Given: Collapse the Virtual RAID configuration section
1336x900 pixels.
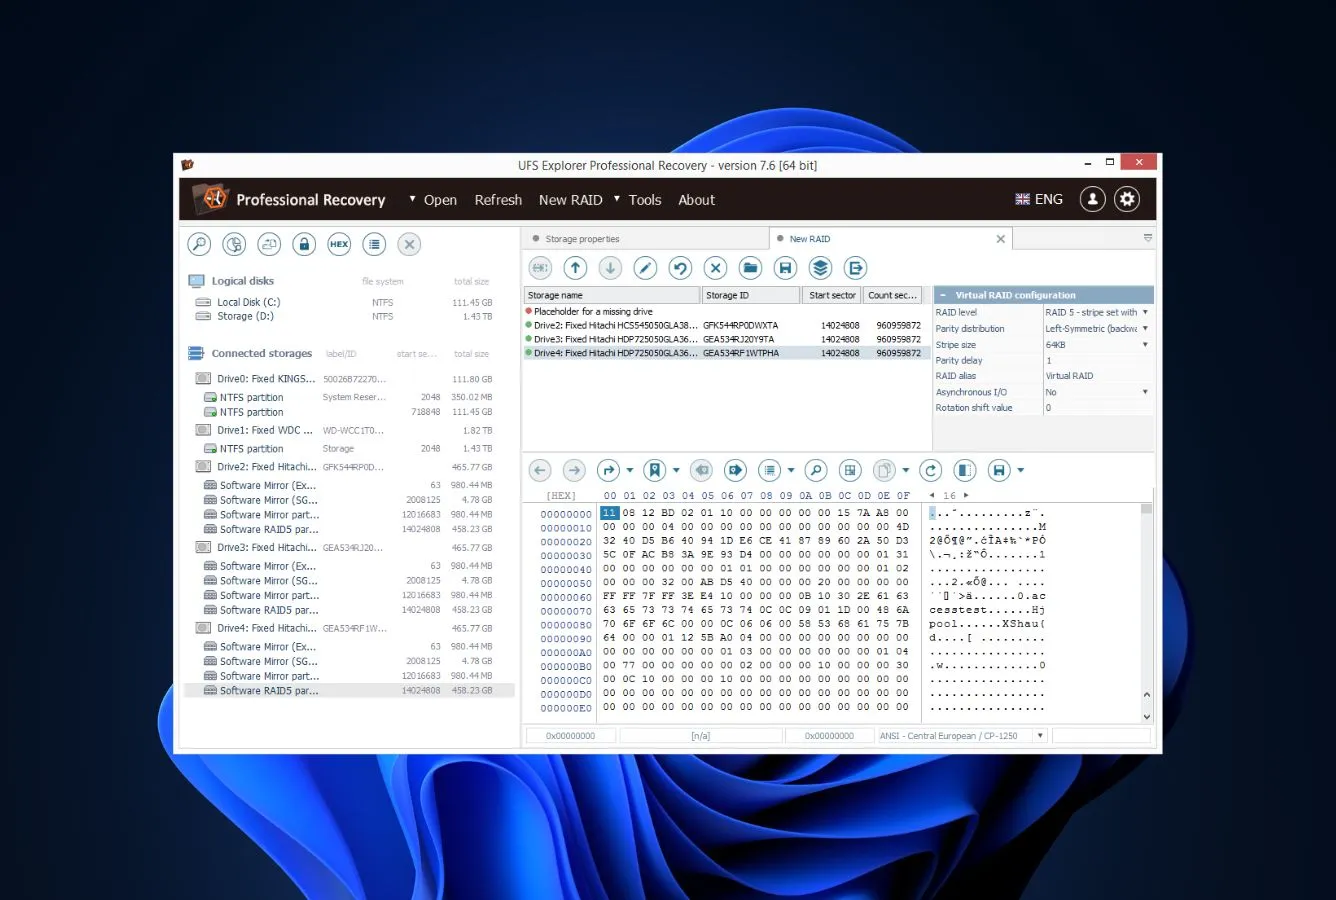Looking at the screenshot, I should (x=942, y=295).
